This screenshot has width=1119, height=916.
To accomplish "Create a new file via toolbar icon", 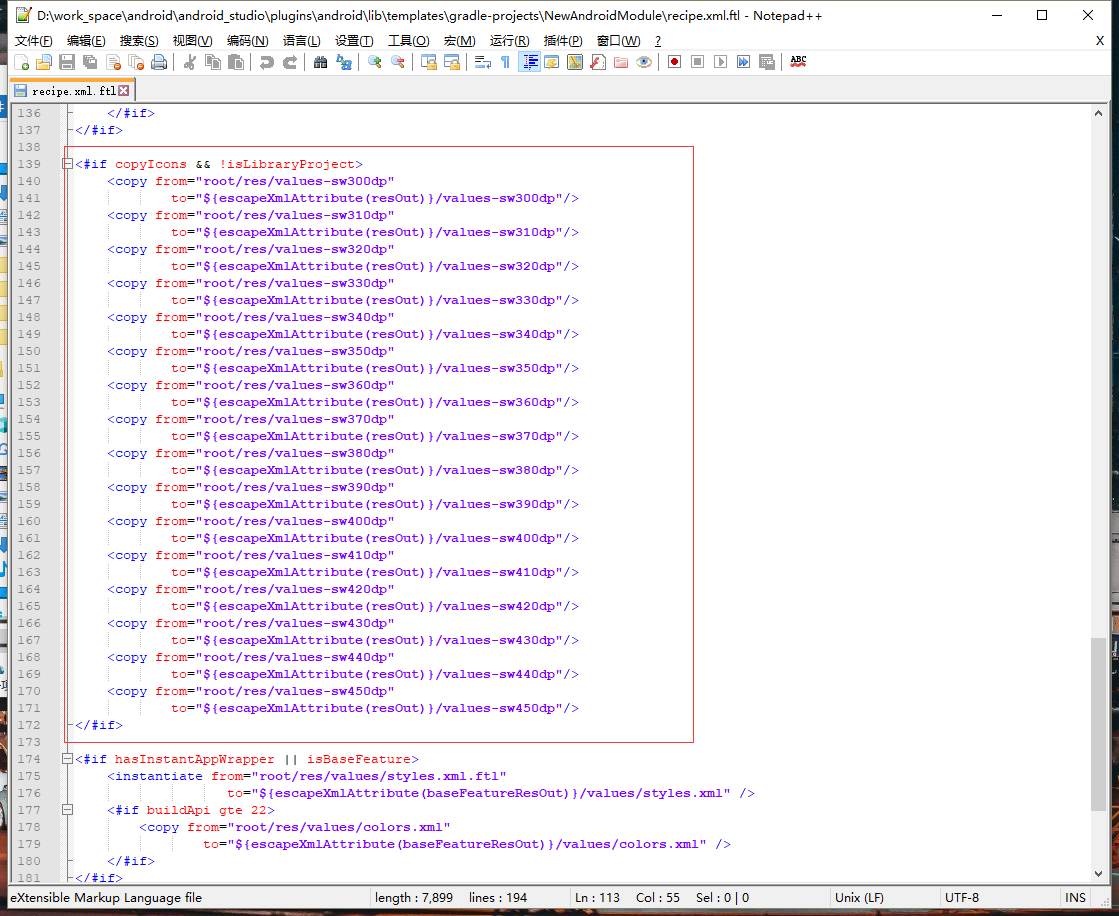I will pos(21,63).
